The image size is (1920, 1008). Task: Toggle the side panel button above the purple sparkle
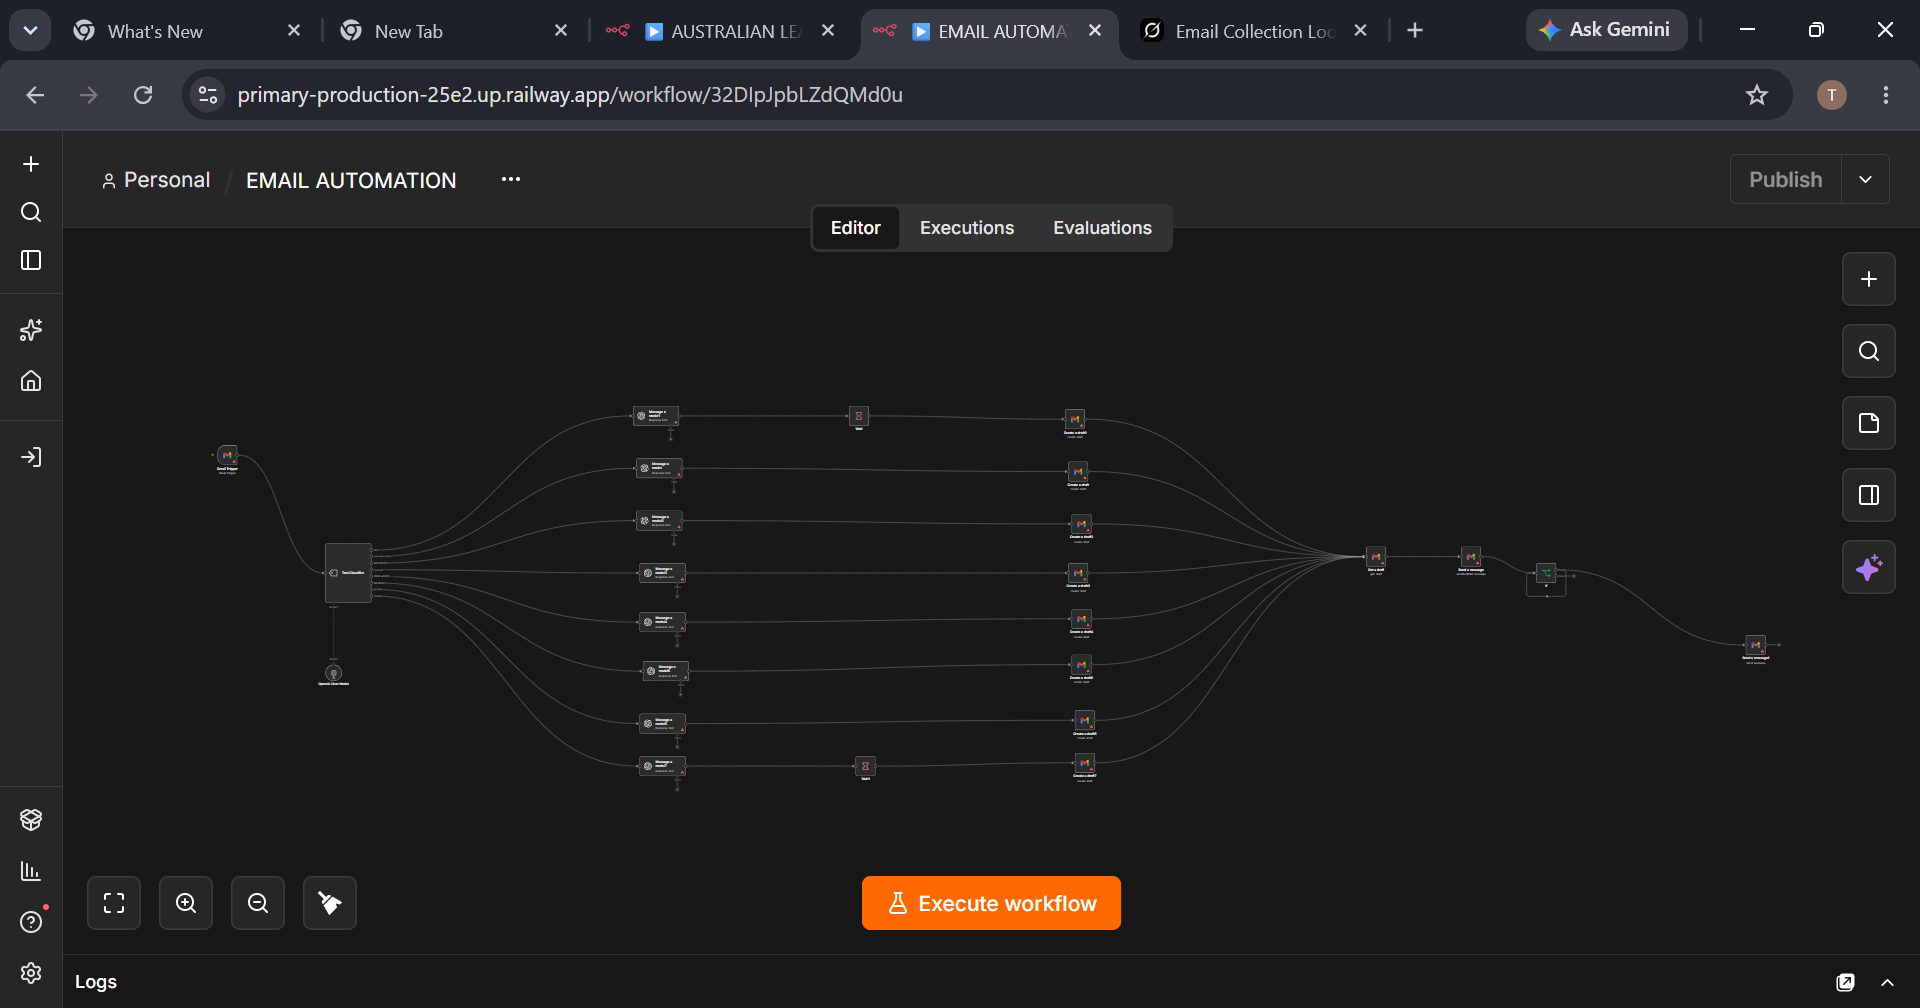tap(1868, 495)
